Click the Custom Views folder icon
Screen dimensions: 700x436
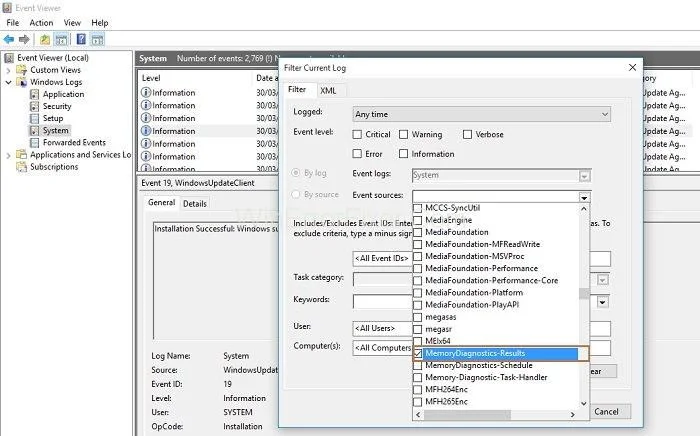pos(21,70)
